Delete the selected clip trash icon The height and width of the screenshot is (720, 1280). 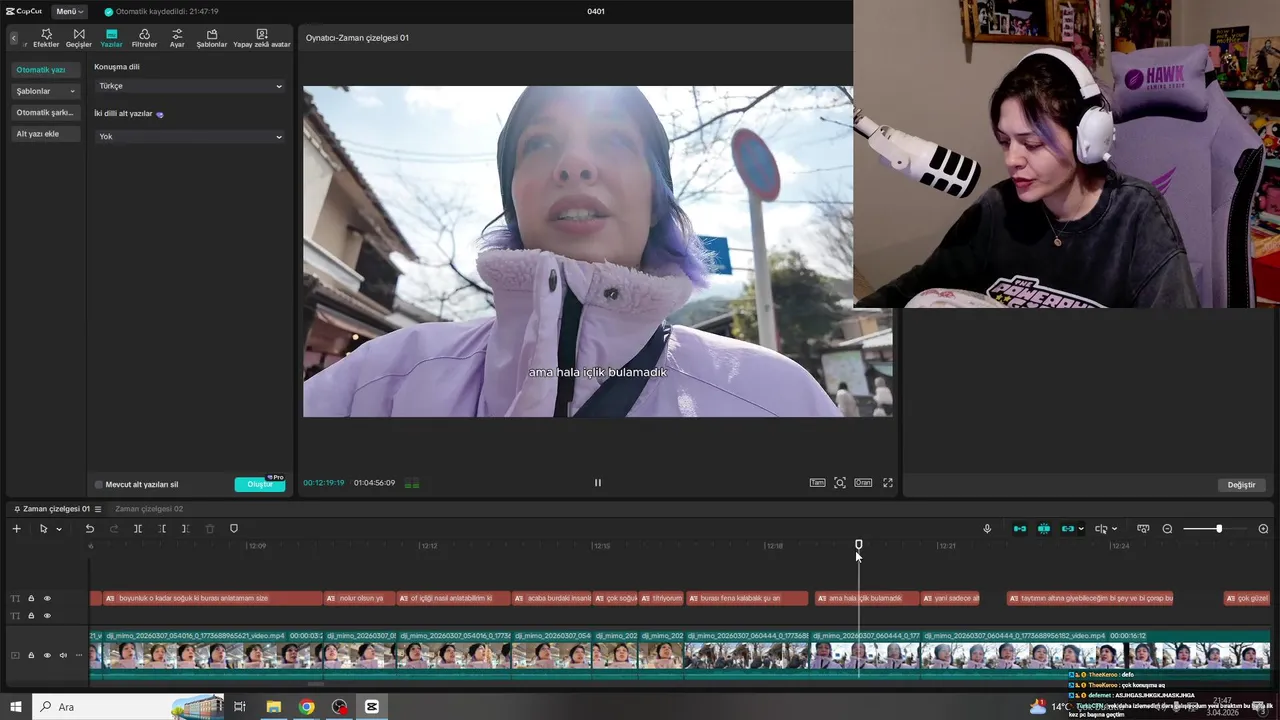[210, 528]
